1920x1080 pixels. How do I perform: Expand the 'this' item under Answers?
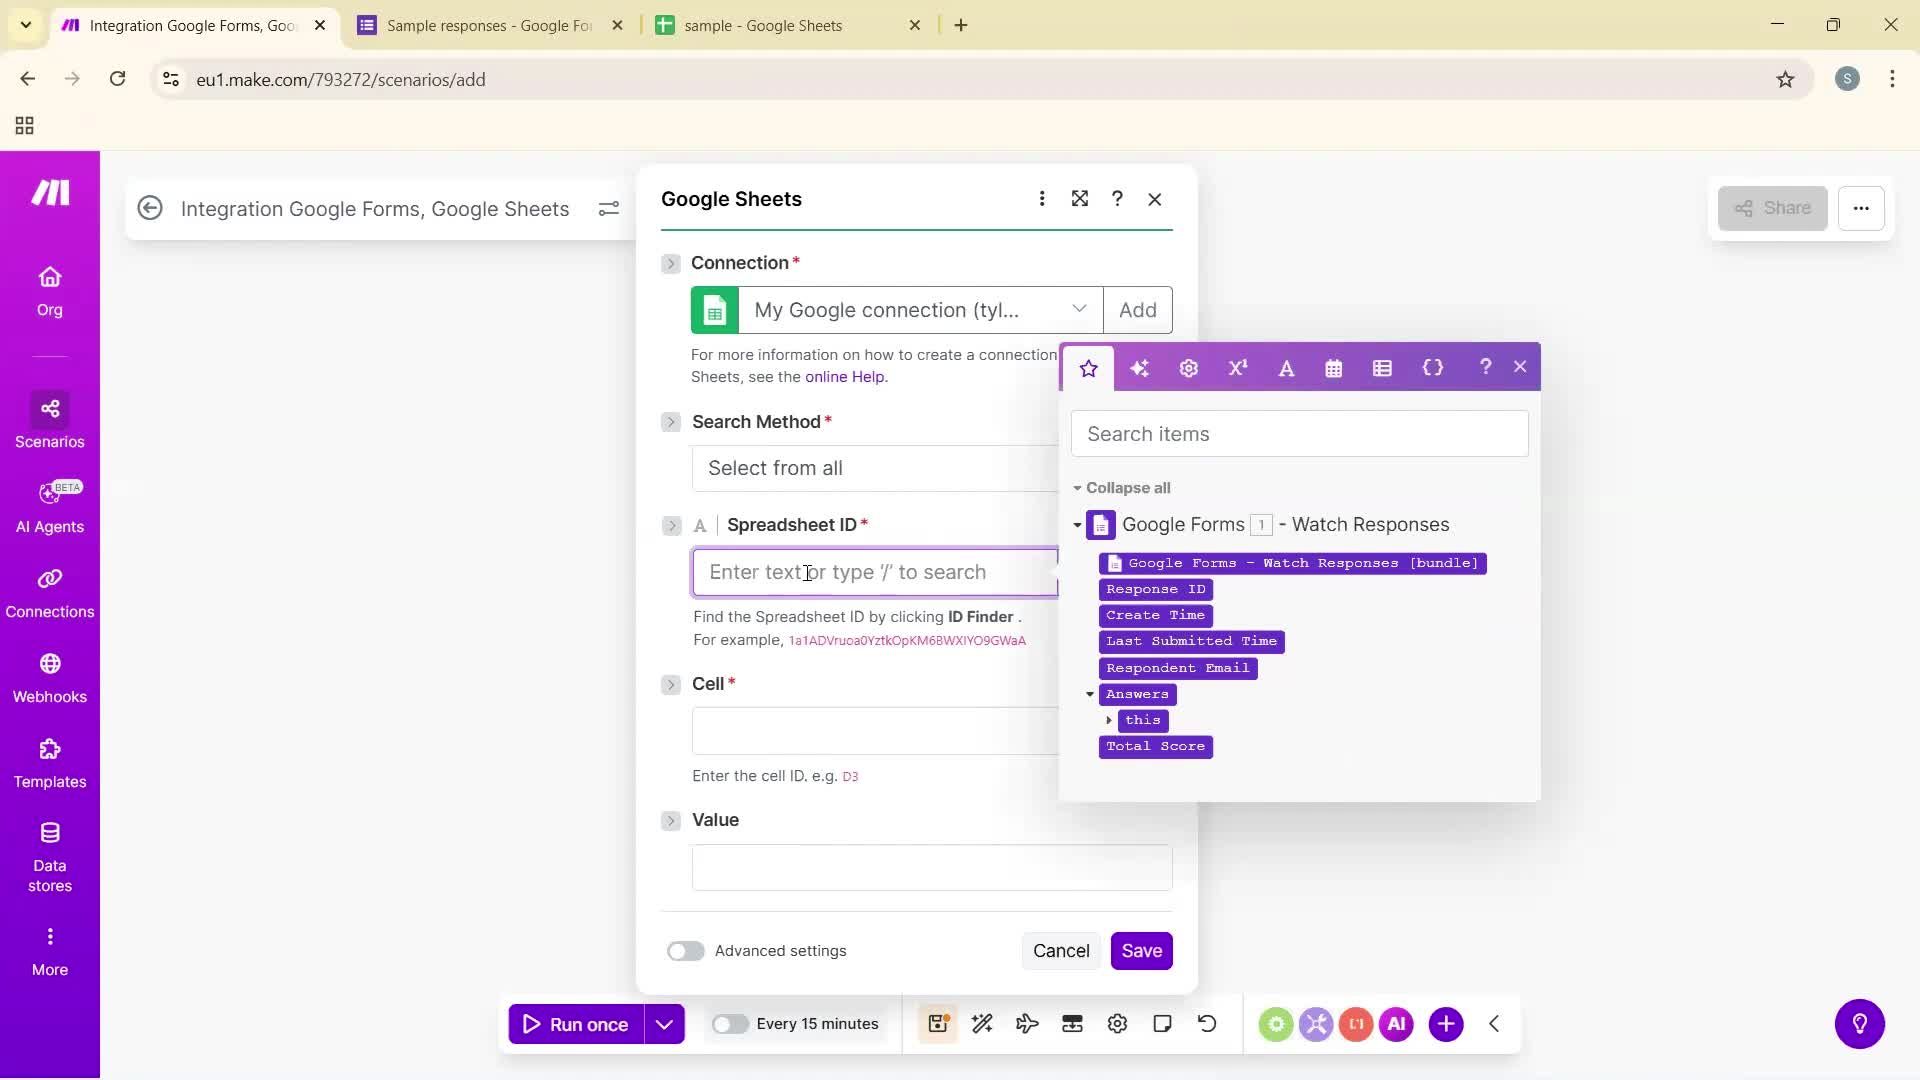pos(1109,720)
